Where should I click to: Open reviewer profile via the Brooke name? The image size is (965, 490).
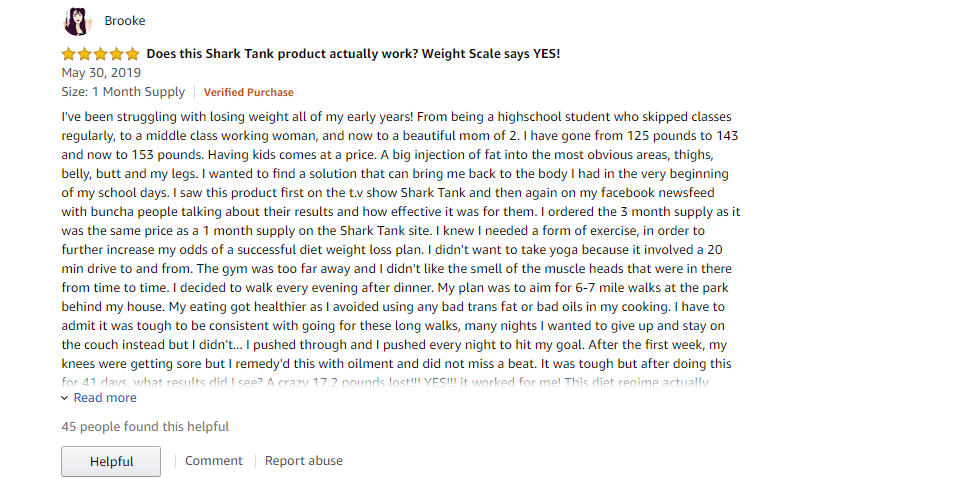(124, 21)
